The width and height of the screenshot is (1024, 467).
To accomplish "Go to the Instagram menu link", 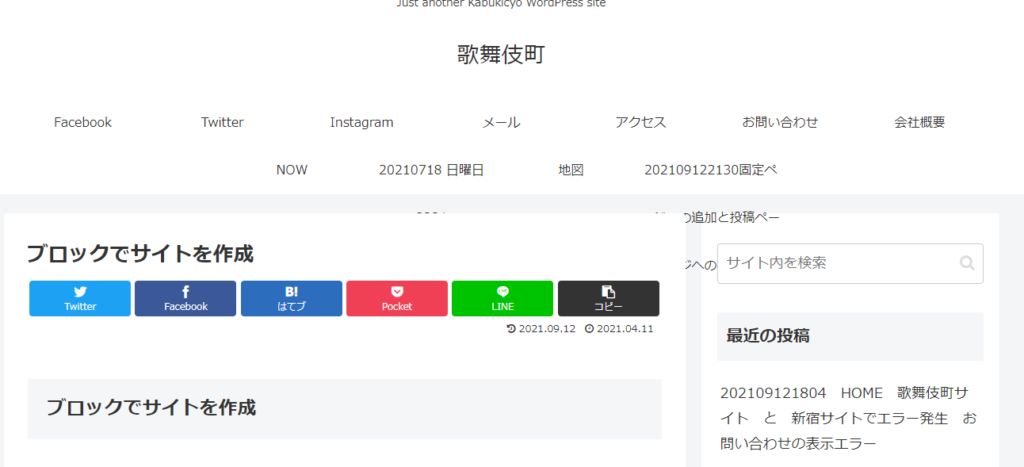I will pyautogui.click(x=362, y=122).
